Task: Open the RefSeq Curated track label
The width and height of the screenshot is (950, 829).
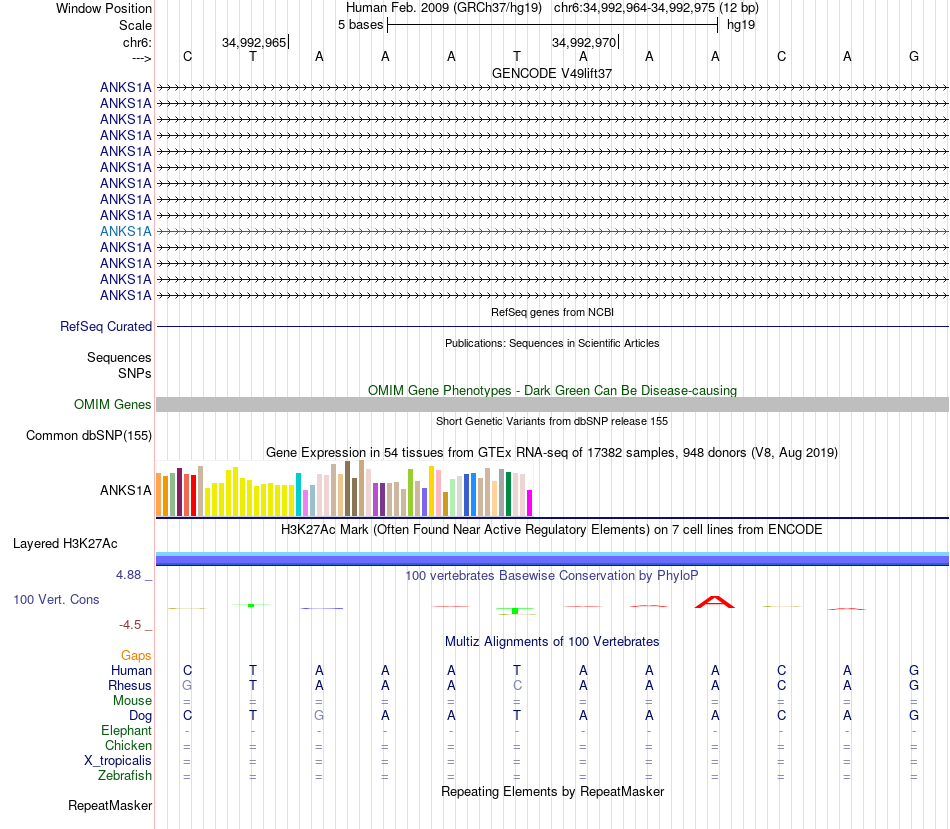Action: pos(106,327)
